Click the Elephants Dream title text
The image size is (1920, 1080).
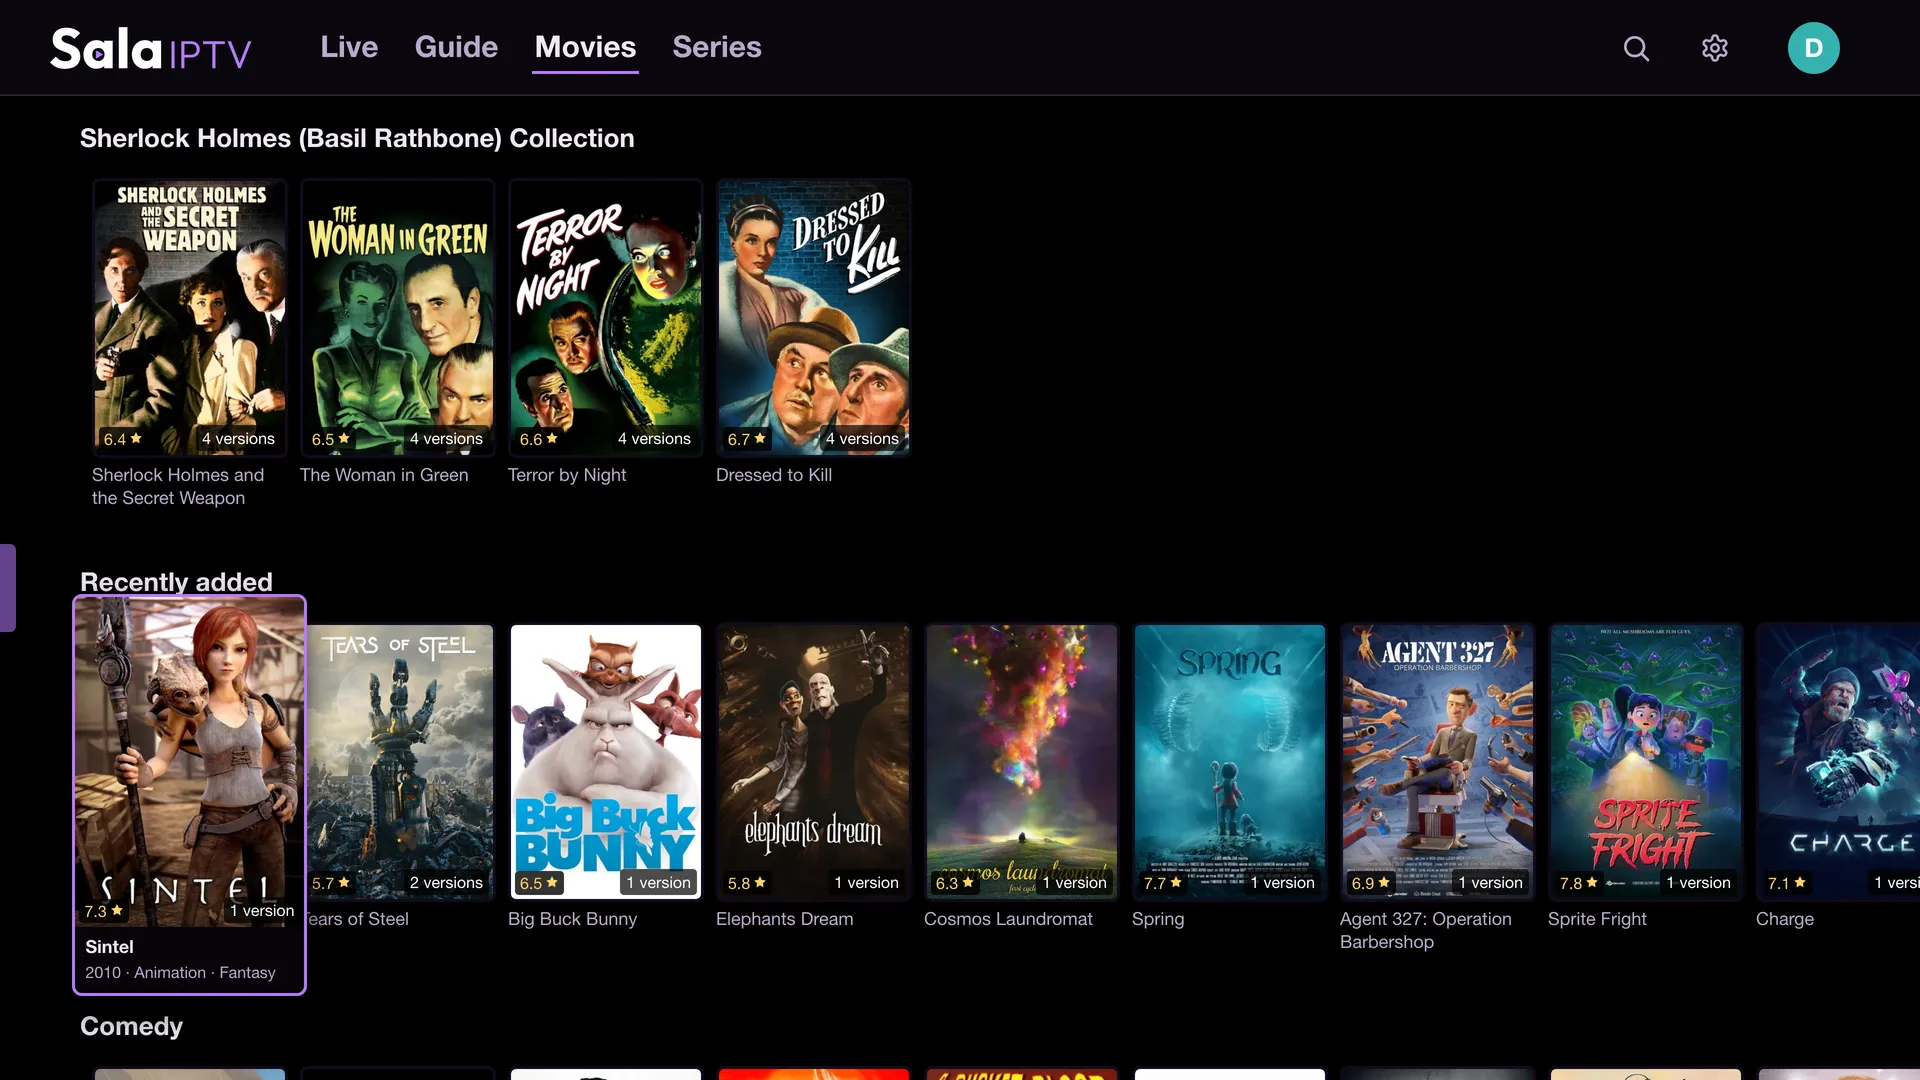785,919
